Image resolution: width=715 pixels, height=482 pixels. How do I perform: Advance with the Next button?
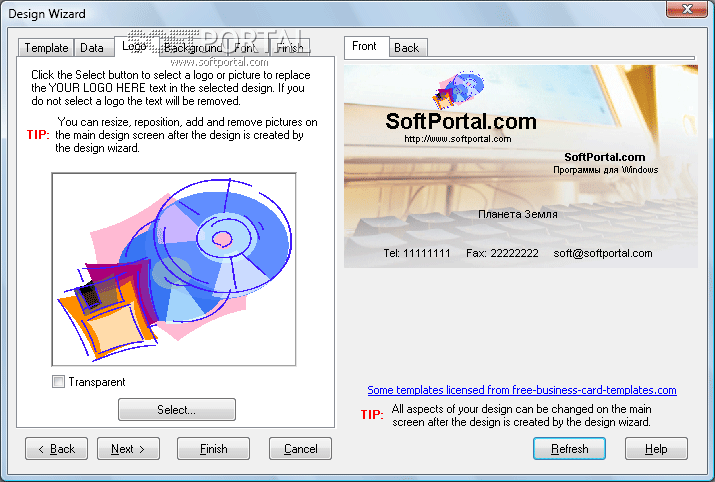[x=128, y=449]
